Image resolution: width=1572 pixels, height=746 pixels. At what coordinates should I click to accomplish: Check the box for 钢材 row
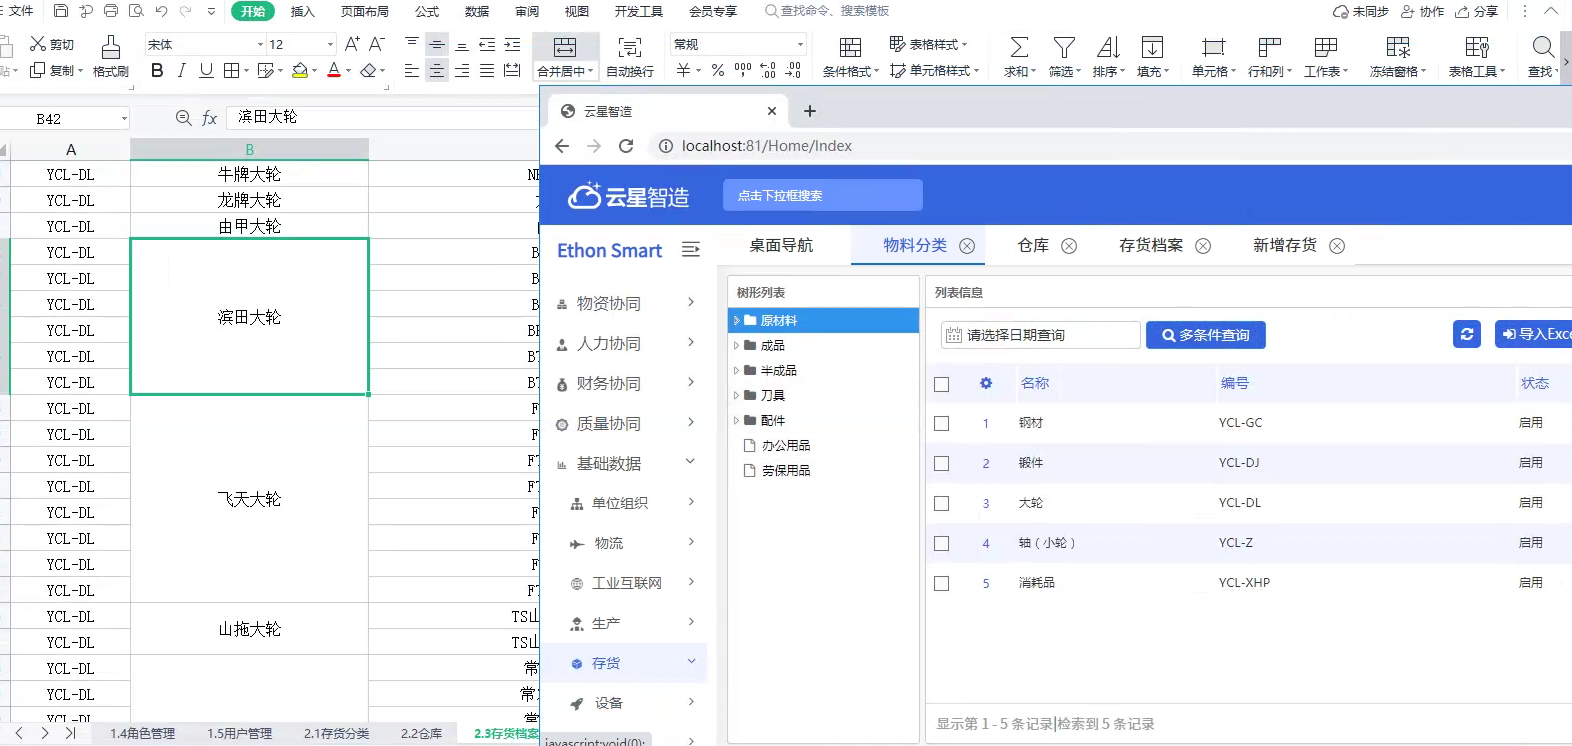tap(941, 423)
